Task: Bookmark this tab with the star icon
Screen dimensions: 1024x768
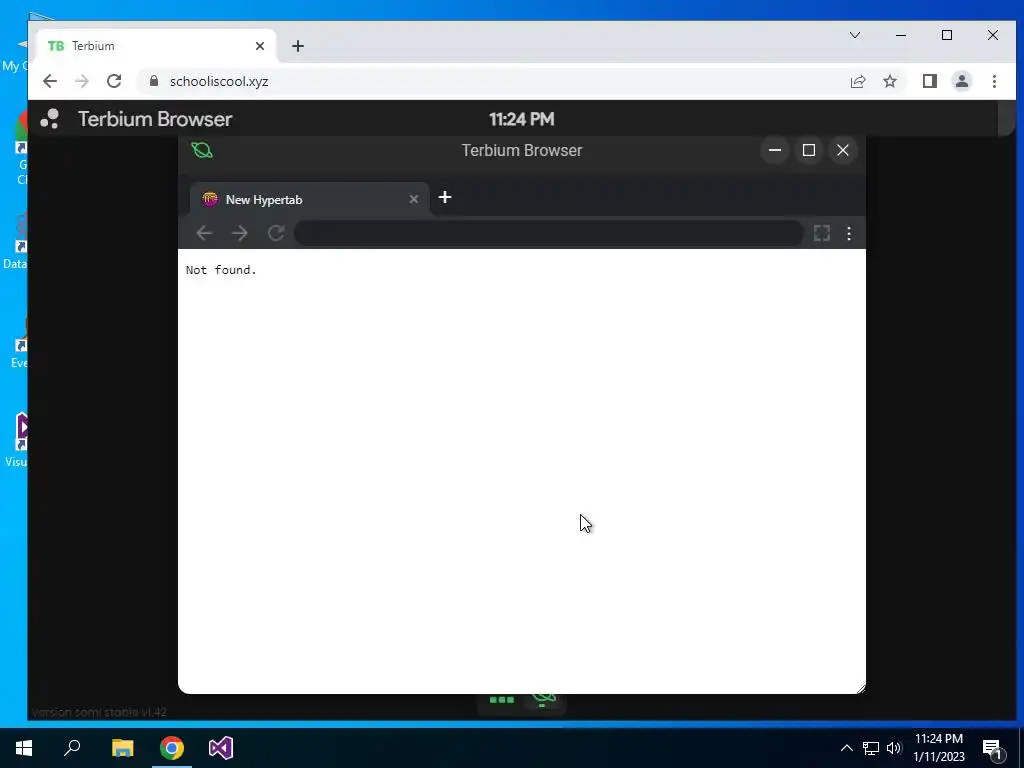Action: click(x=889, y=82)
